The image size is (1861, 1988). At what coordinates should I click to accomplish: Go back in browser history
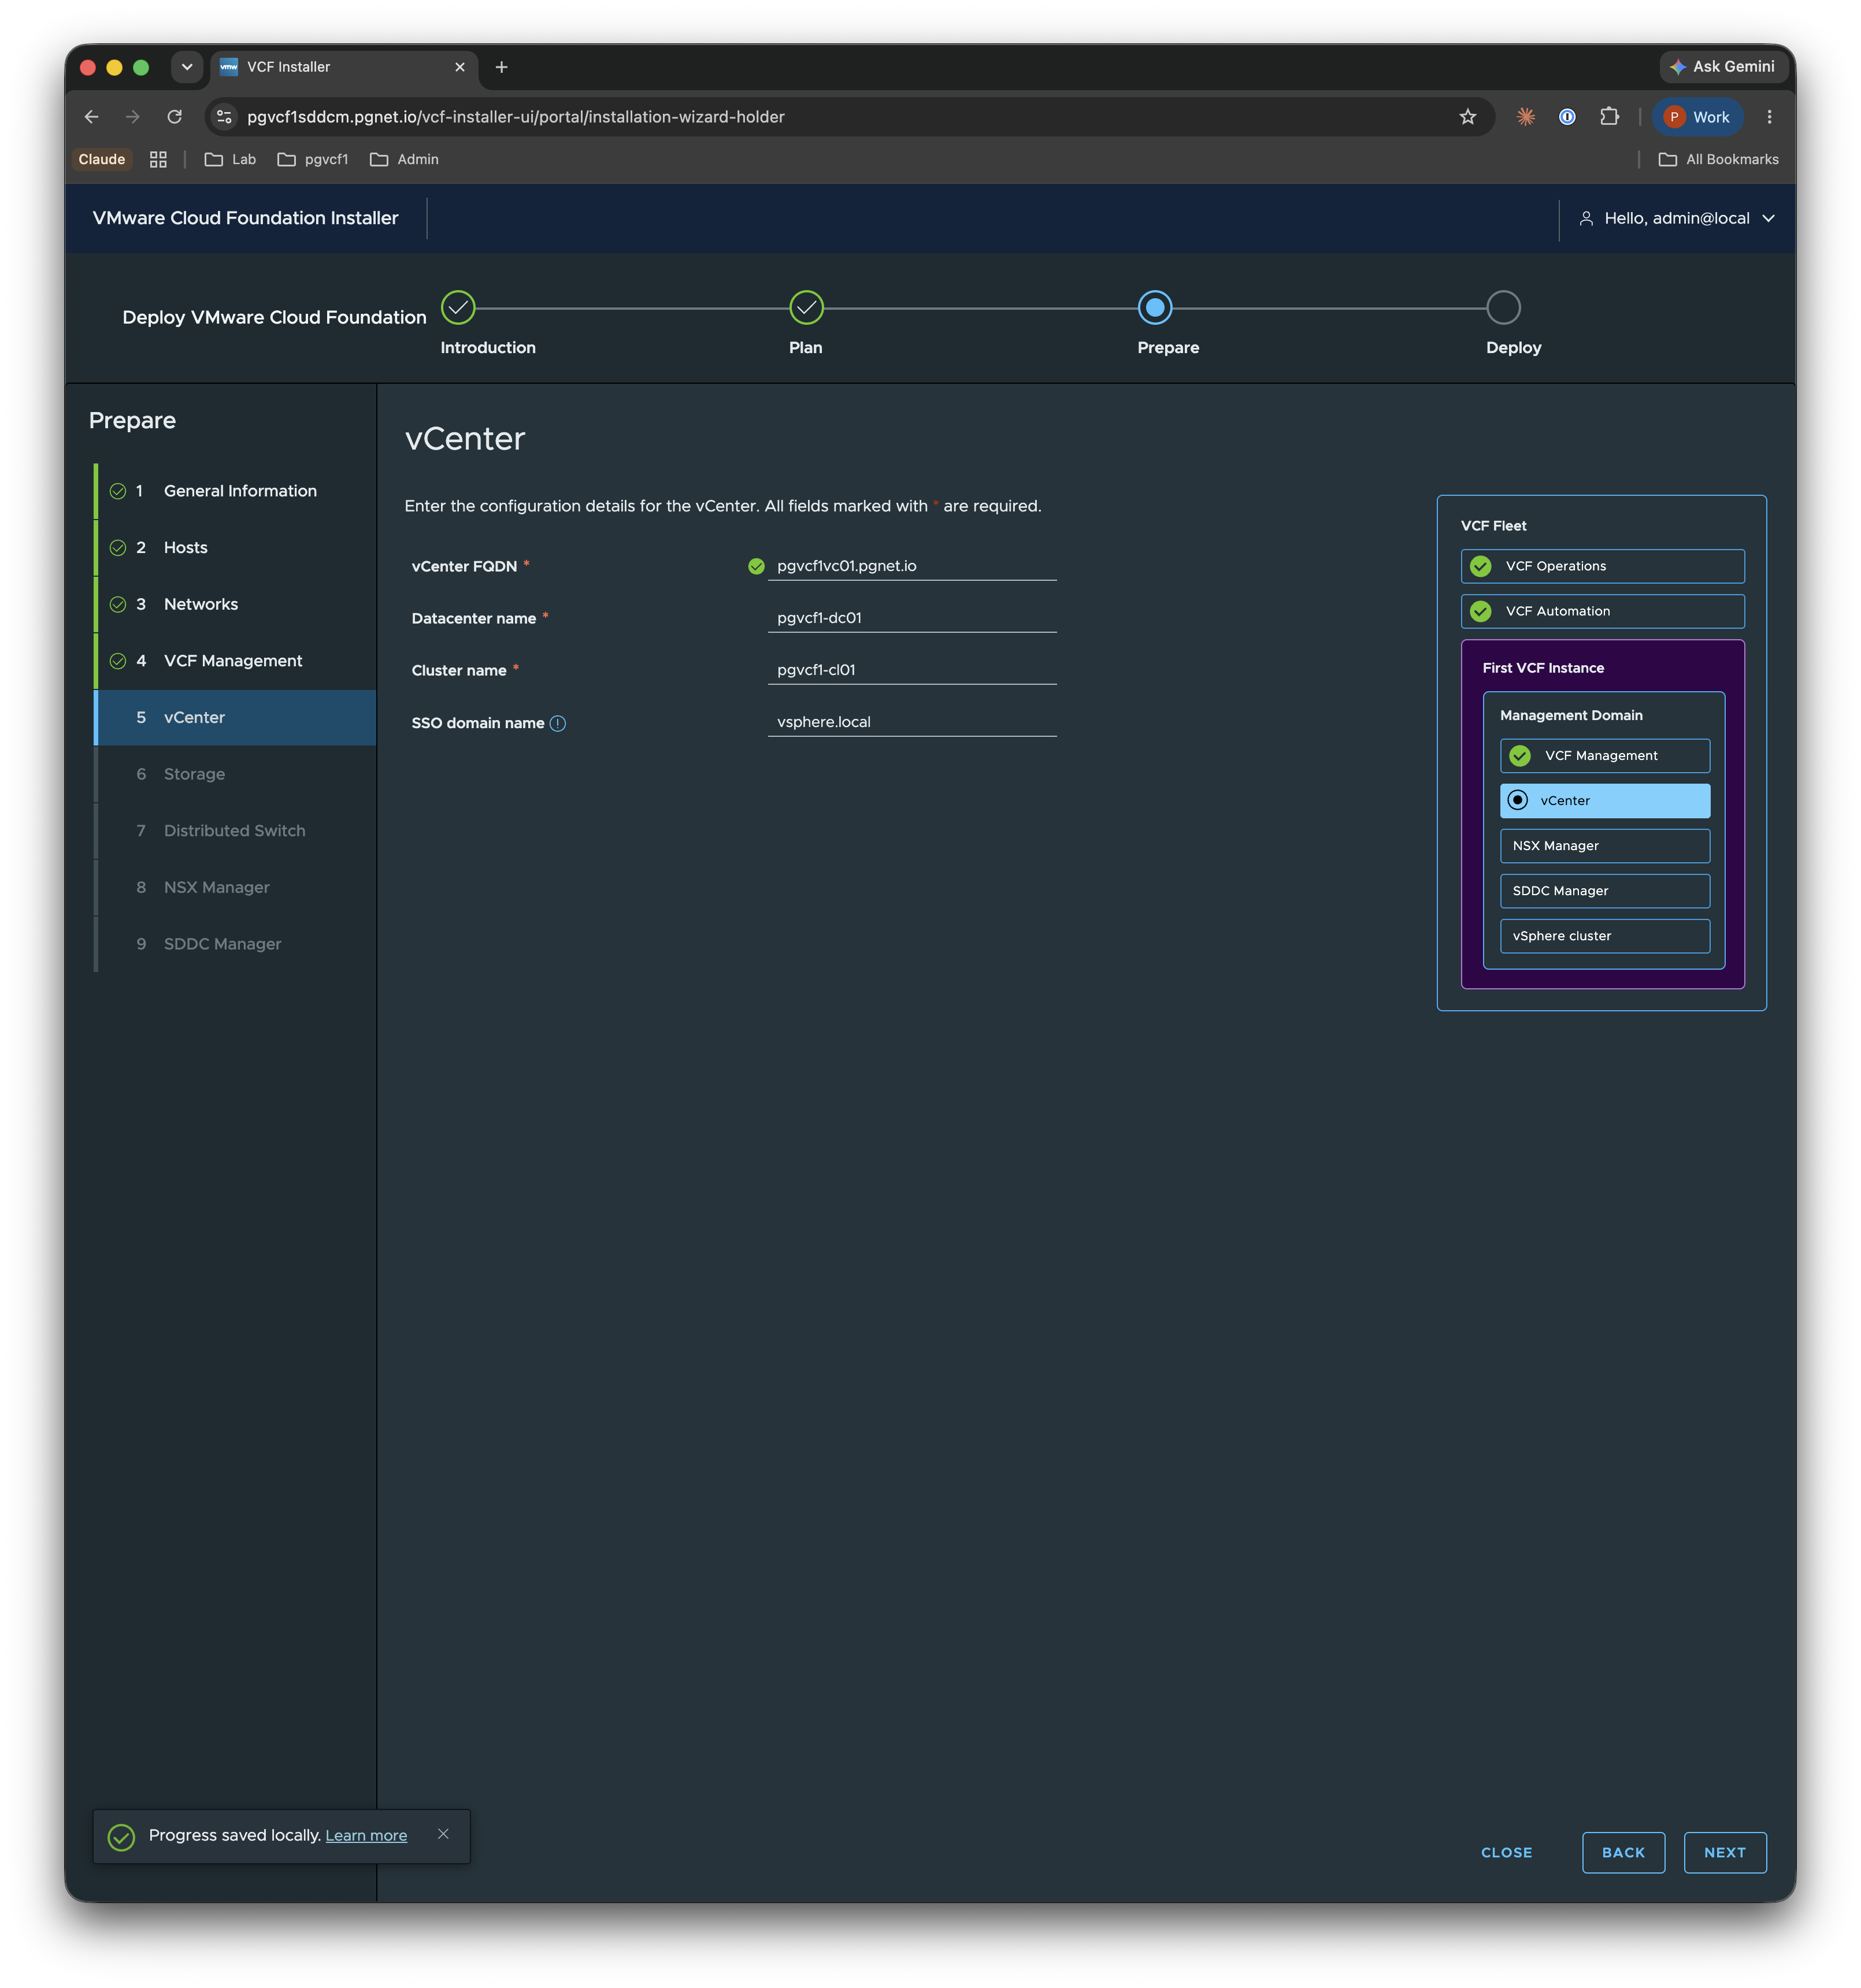[91, 117]
